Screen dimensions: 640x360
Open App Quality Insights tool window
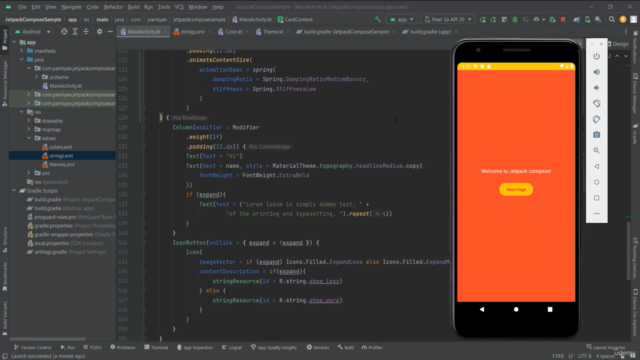coord(273,347)
